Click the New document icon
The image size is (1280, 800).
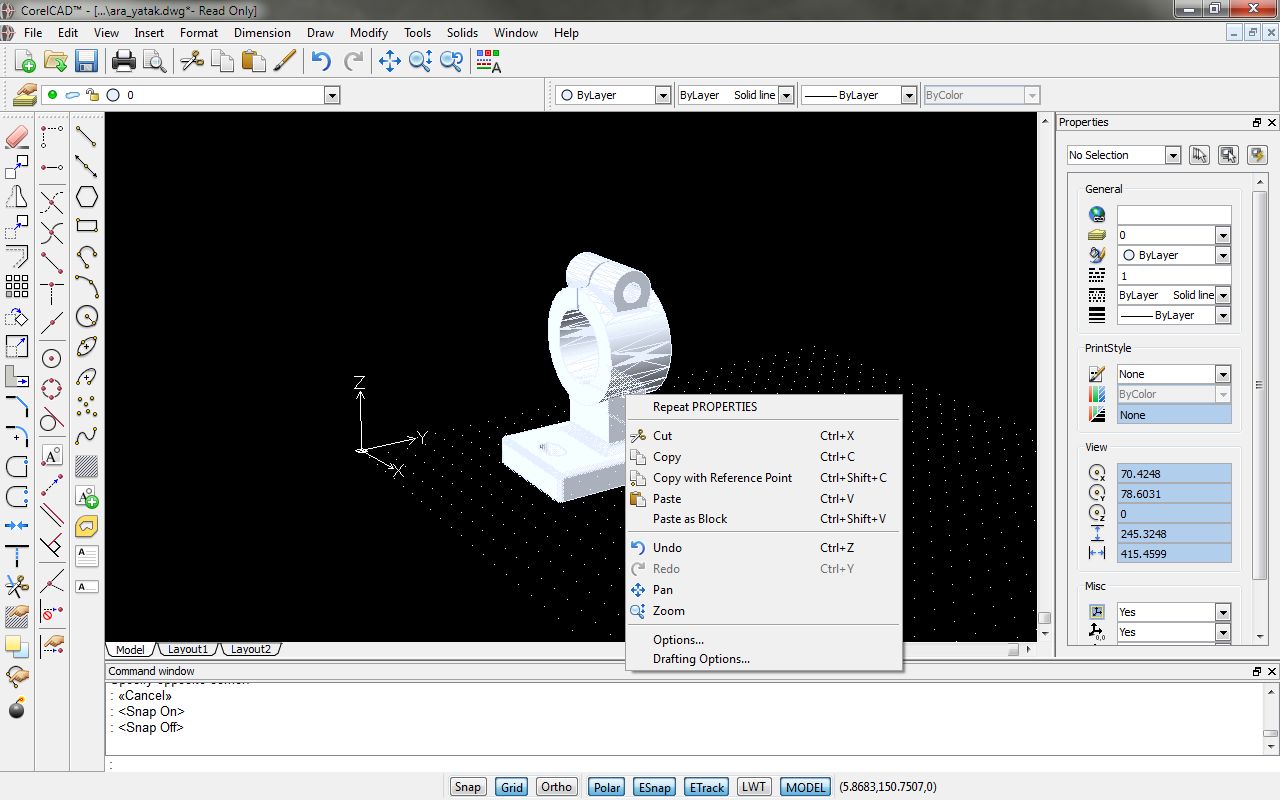pos(24,62)
